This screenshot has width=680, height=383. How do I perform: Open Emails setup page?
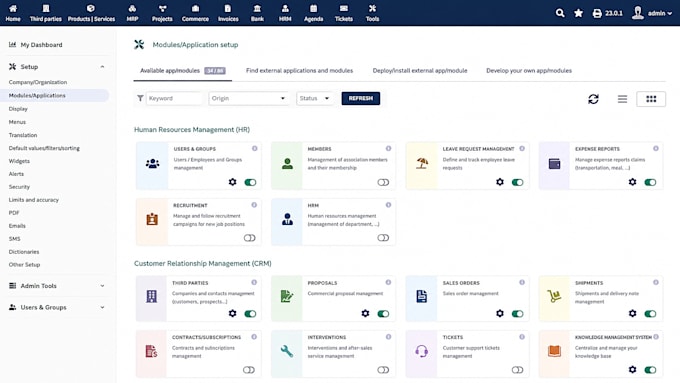click(17, 226)
